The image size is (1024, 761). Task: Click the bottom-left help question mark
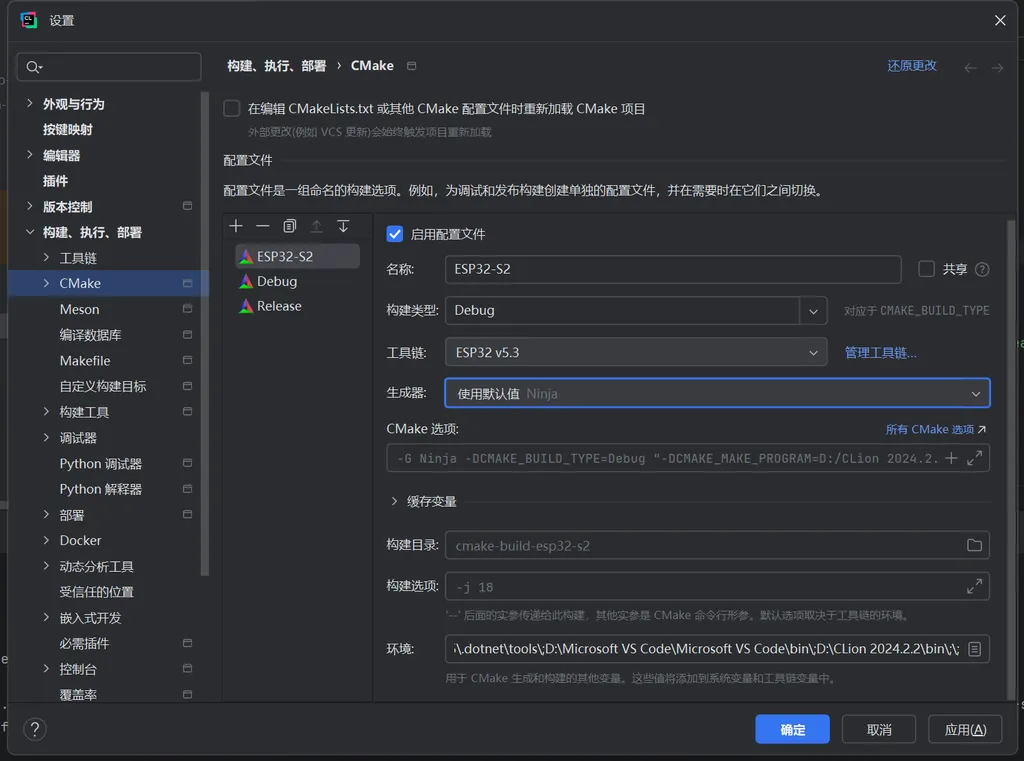(35, 729)
